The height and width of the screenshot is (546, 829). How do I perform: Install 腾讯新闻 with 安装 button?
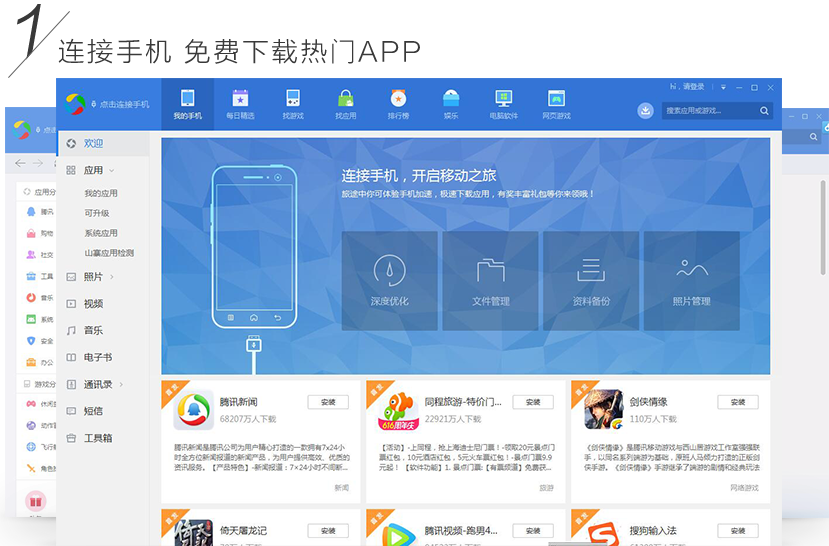(x=328, y=402)
